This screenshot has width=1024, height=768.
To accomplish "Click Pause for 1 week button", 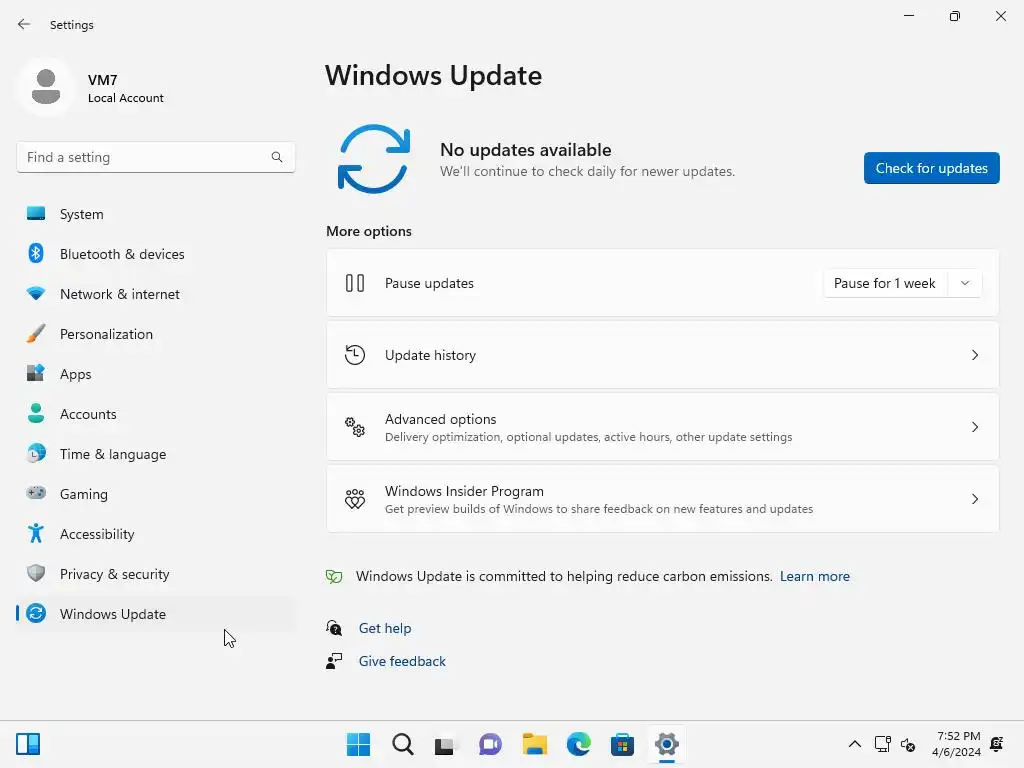I will click(x=885, y=283).
